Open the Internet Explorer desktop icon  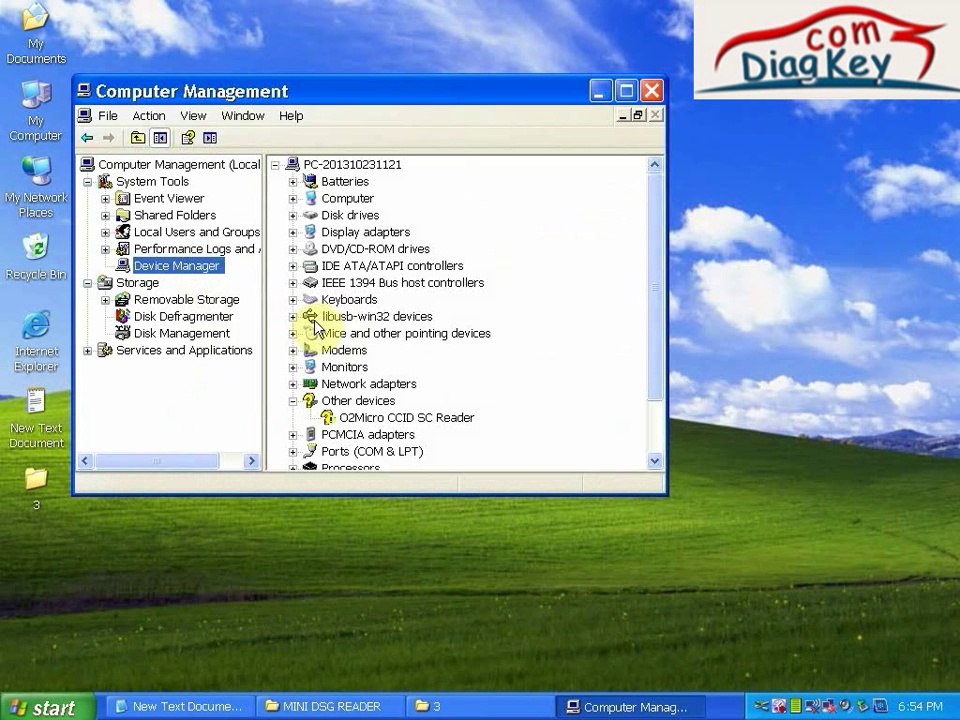tap(36, 342)
